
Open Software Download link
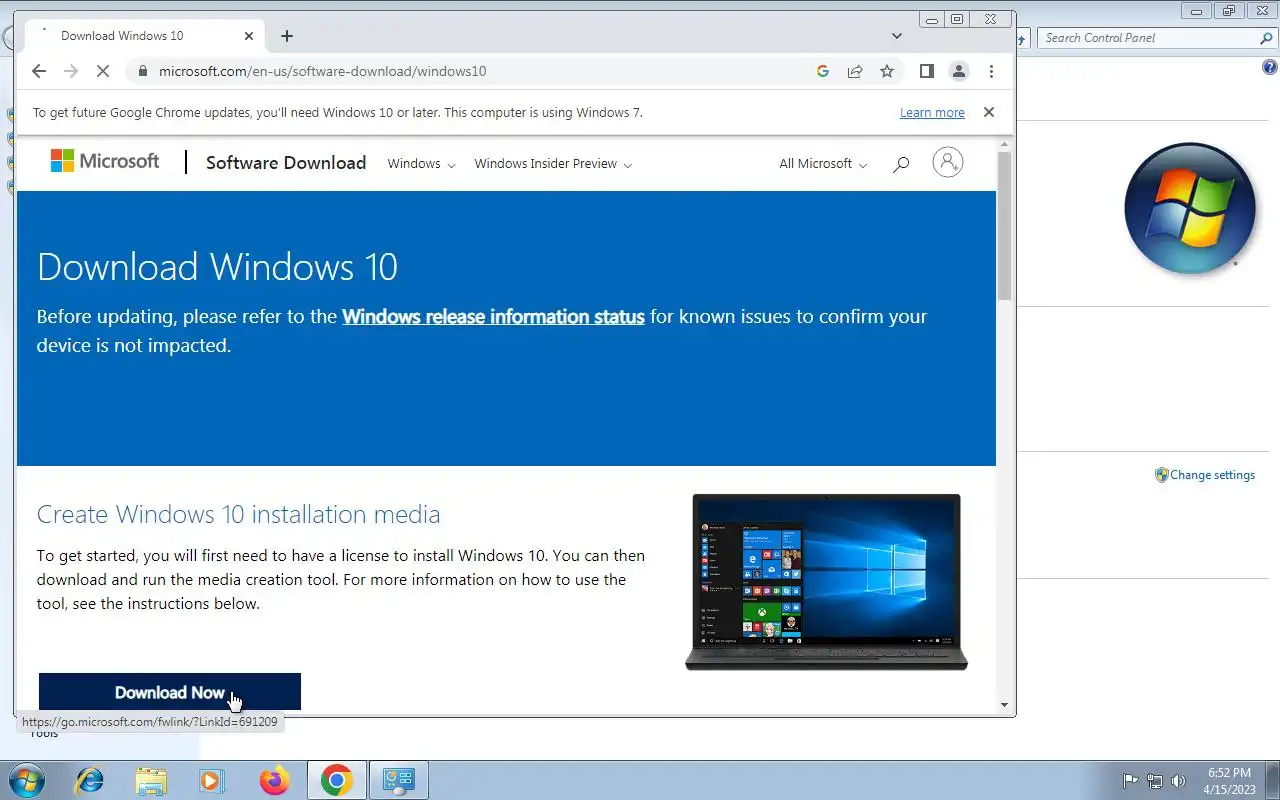coord(286,163)
